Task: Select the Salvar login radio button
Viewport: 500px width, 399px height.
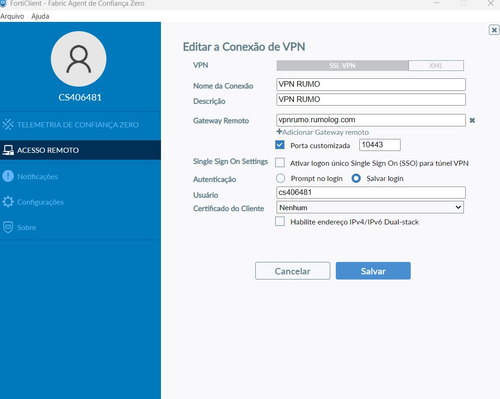Action: pyautogui.click(x=356, y=178)
